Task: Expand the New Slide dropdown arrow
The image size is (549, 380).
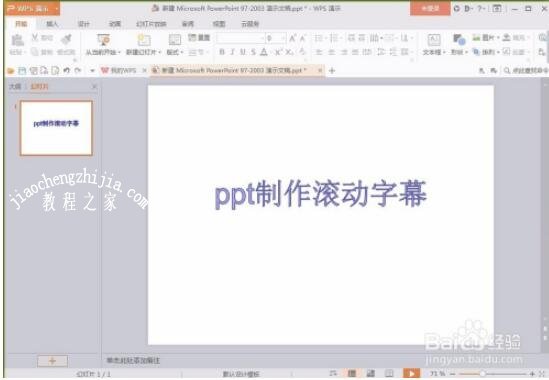Action: click(160, 53)
